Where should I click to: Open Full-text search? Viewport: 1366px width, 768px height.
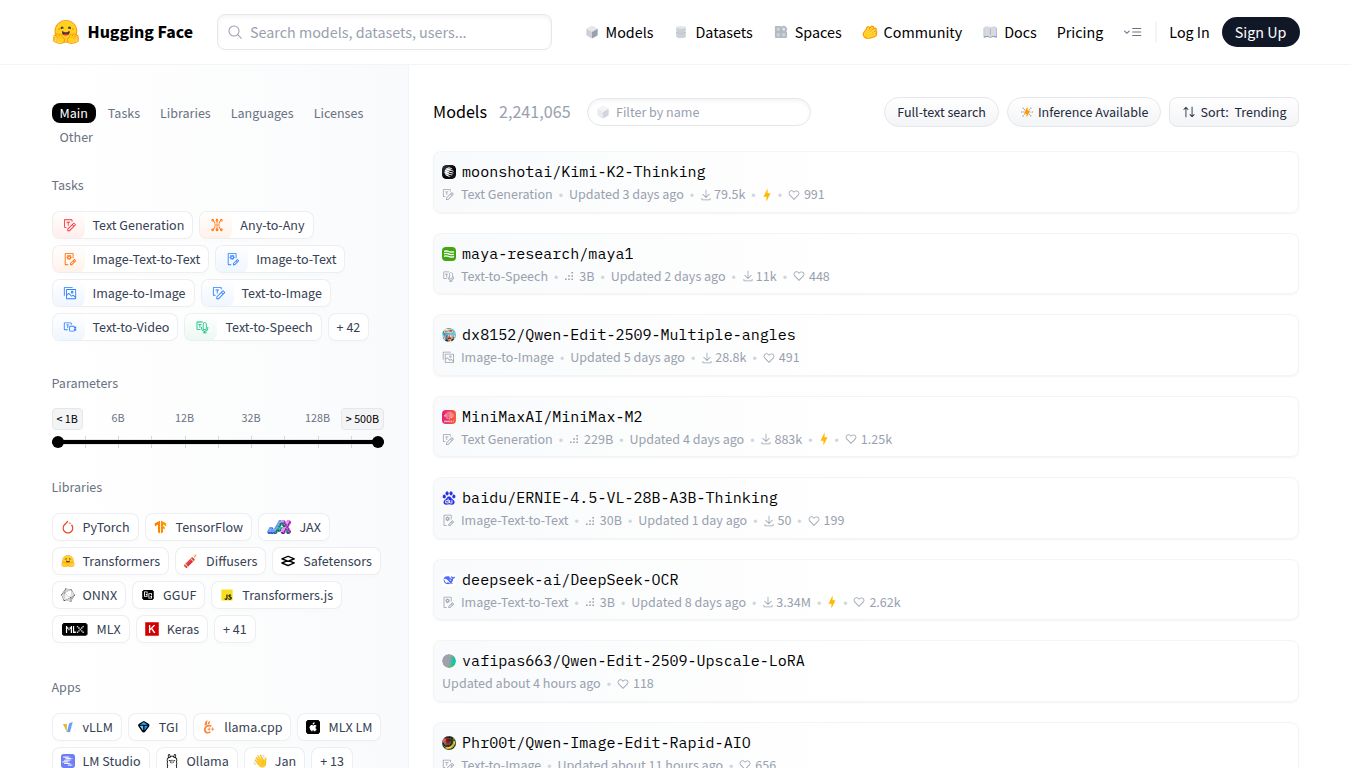coord(940,112)
